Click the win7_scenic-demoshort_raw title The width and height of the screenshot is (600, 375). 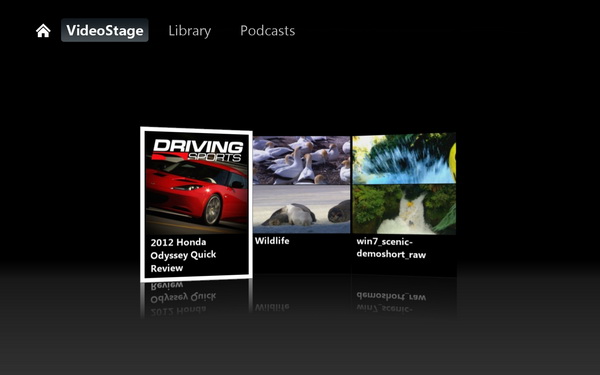tap(391, 248)
